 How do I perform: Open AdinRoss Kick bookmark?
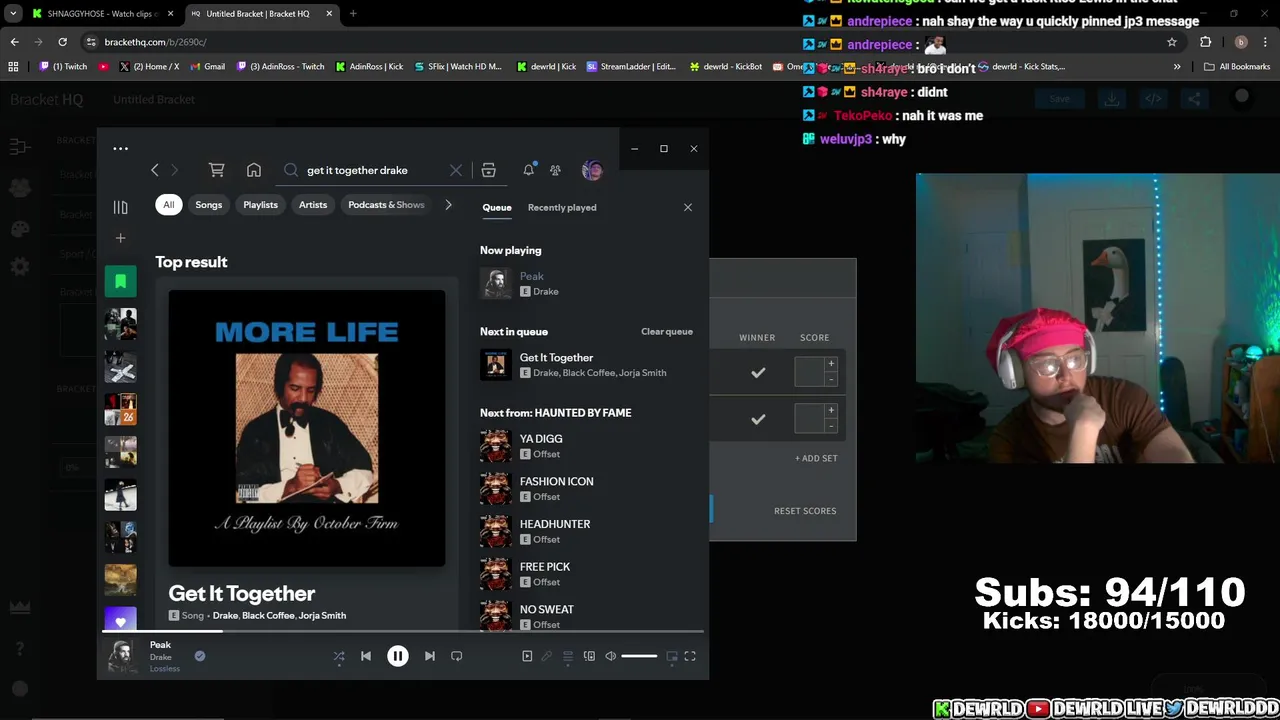(370, 67)
